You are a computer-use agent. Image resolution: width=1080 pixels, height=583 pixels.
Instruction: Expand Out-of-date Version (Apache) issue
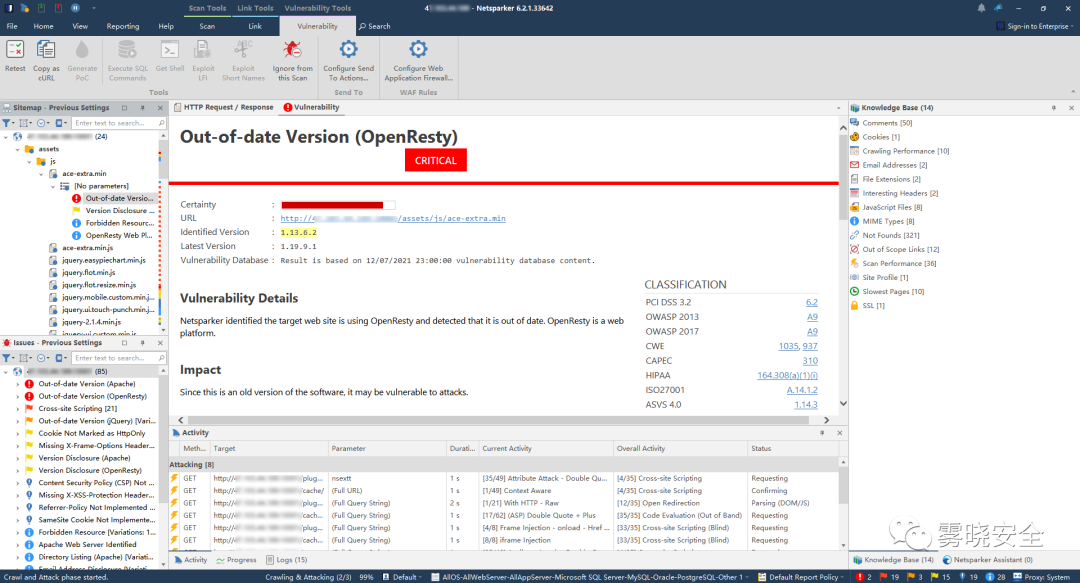coord(18,384)
